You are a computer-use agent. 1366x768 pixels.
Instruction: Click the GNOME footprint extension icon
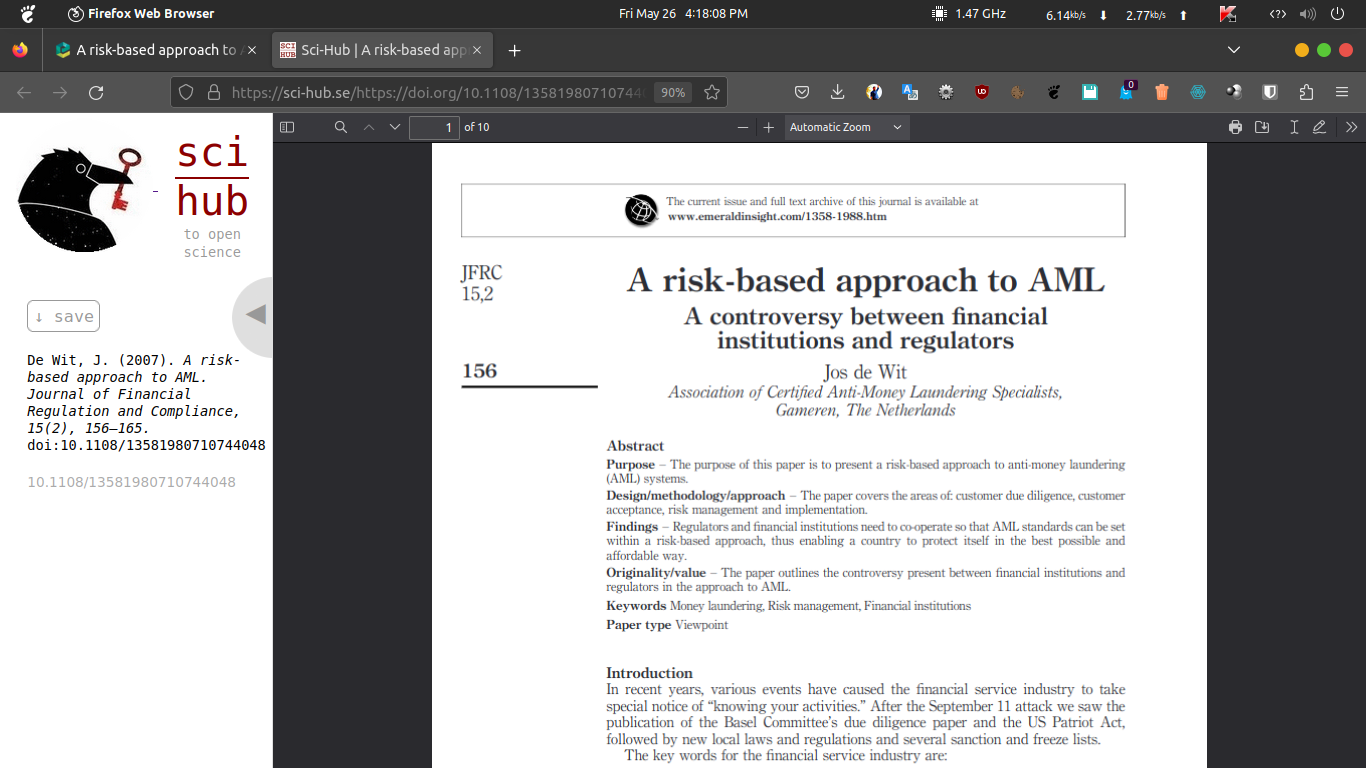click(x=1054, y=92)
